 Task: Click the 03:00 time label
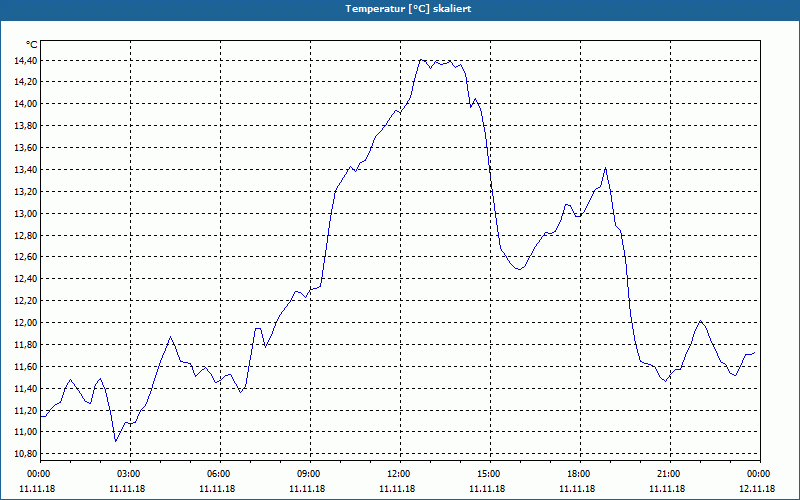coord(130,474)
